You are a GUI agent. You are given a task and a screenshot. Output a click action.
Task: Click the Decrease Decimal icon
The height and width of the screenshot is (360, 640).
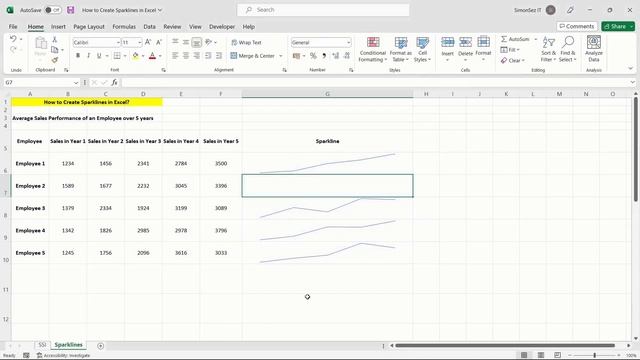347,56
